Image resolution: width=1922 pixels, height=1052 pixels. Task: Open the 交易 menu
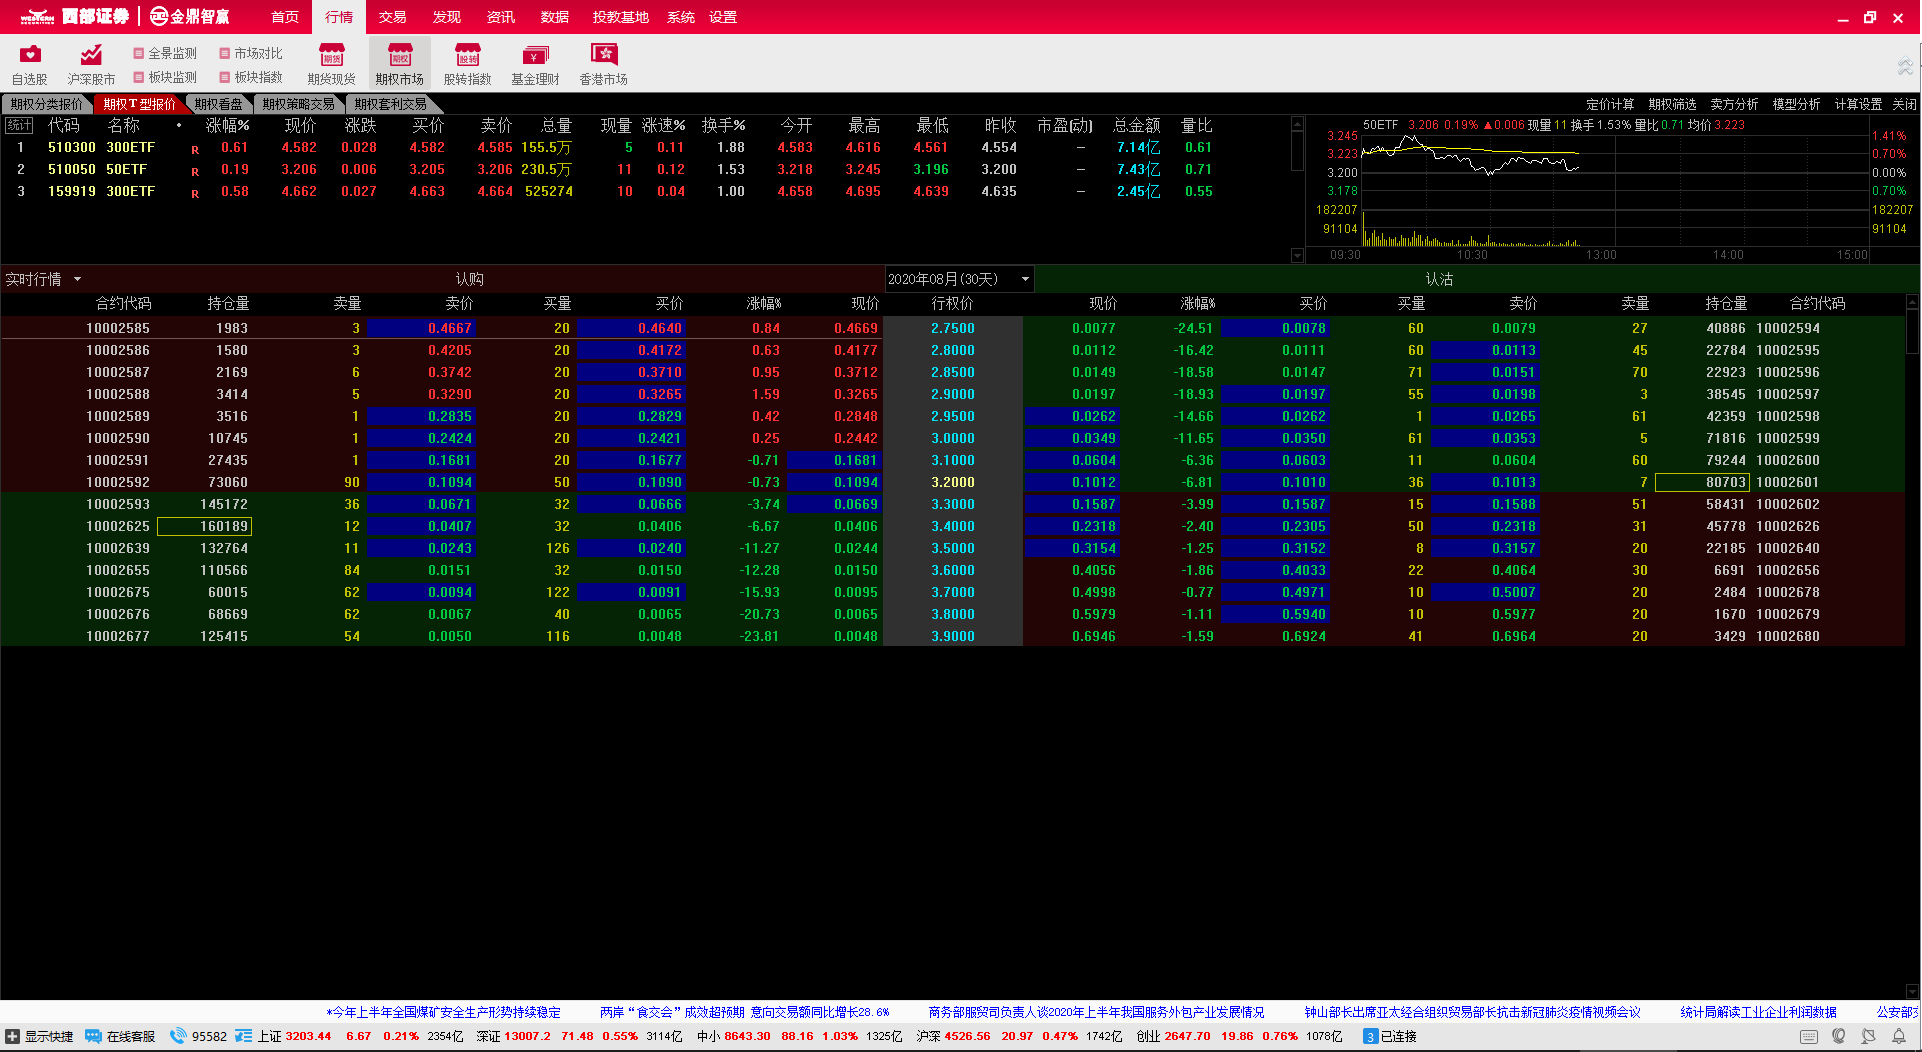pyautogui.click(x=392, y=17)
